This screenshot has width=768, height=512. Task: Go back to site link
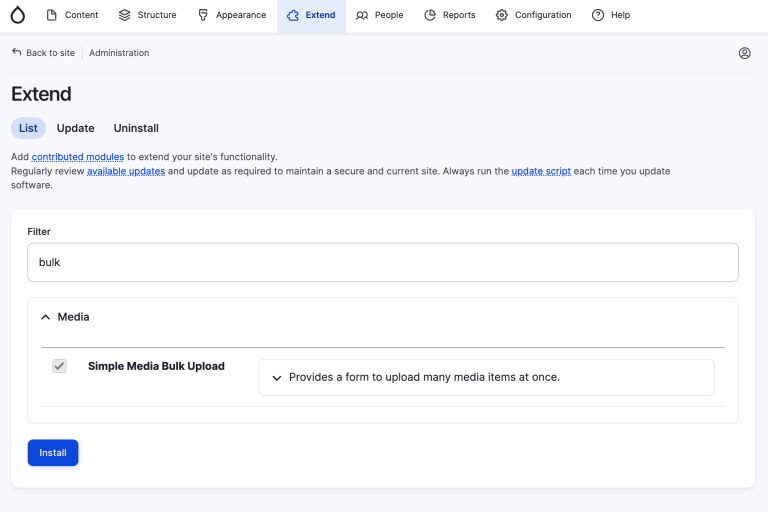[50, 53]
